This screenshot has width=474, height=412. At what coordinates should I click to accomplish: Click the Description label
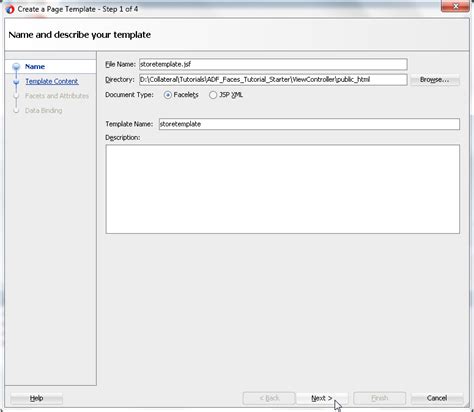pyautogui.click(x=123, y=137)
